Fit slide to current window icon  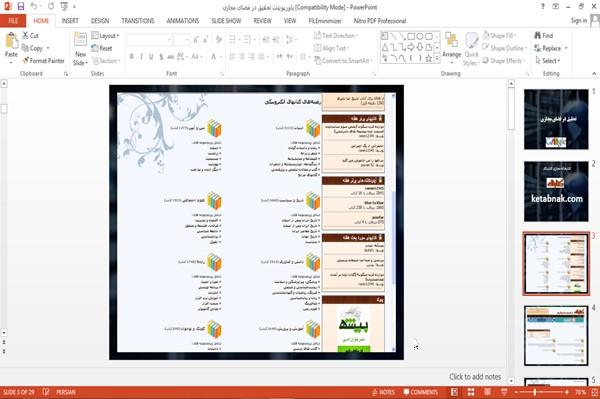point(595,392)
